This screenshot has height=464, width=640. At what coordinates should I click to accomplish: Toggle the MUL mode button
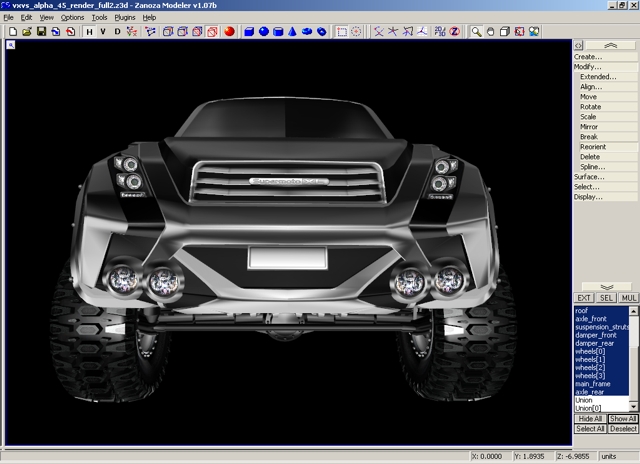pyautogui.click(x=628, y=298)
